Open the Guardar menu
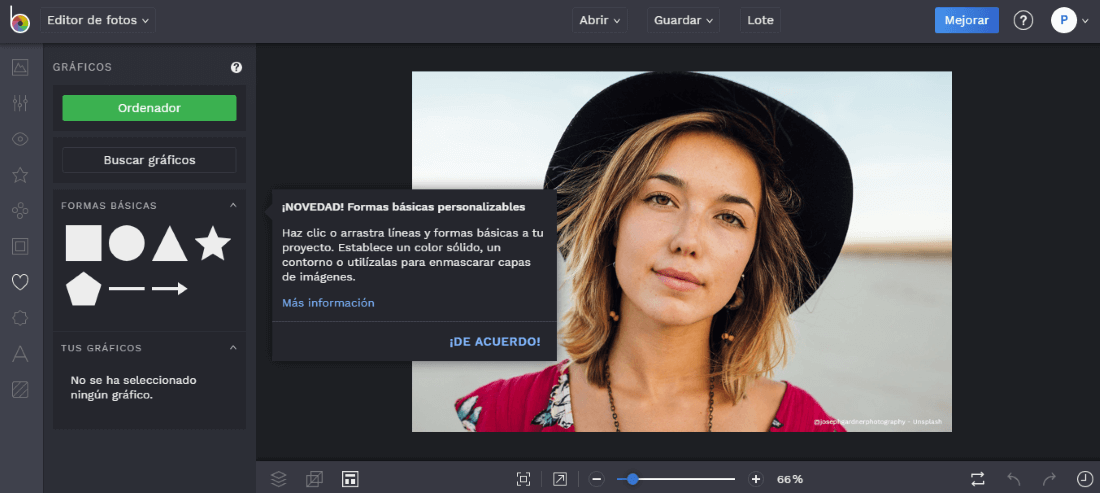The height and width of the screenshot is (493, 1100). [684, 20]
